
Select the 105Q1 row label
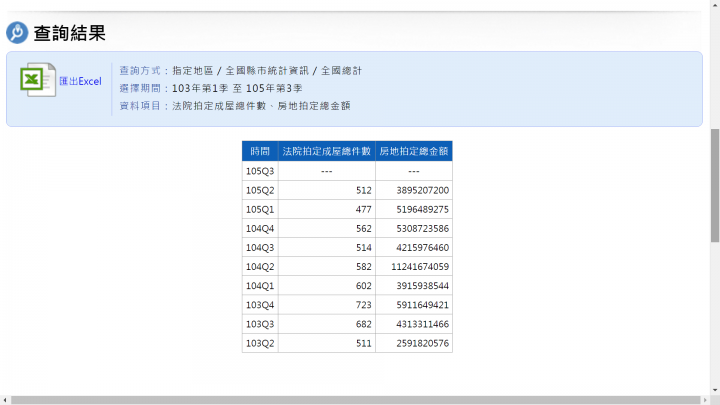260,209
